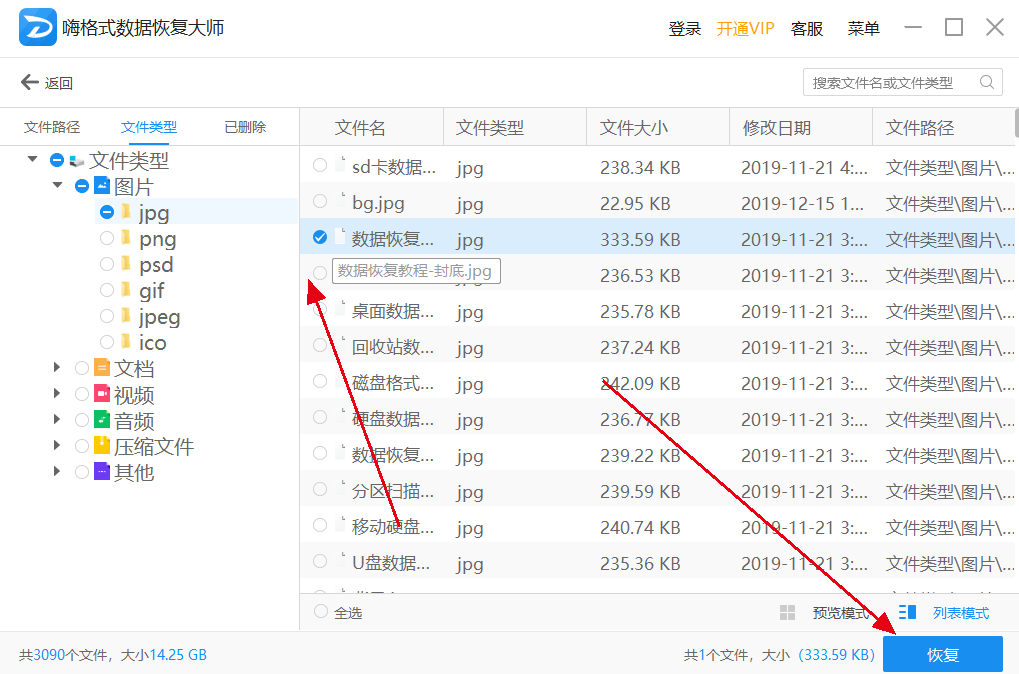Click file icon of sd卡数据 row
Screen dimensions: 1019x674
340,165
